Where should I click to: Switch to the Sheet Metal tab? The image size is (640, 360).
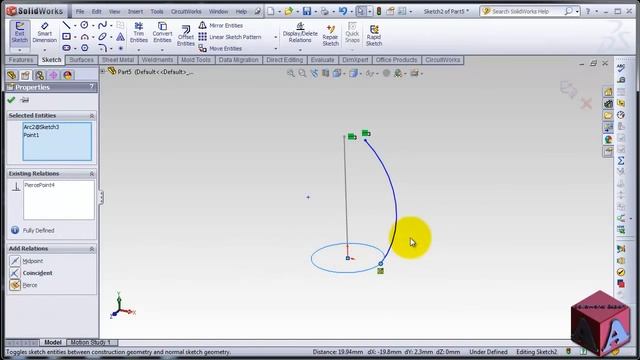coord(118,60)
